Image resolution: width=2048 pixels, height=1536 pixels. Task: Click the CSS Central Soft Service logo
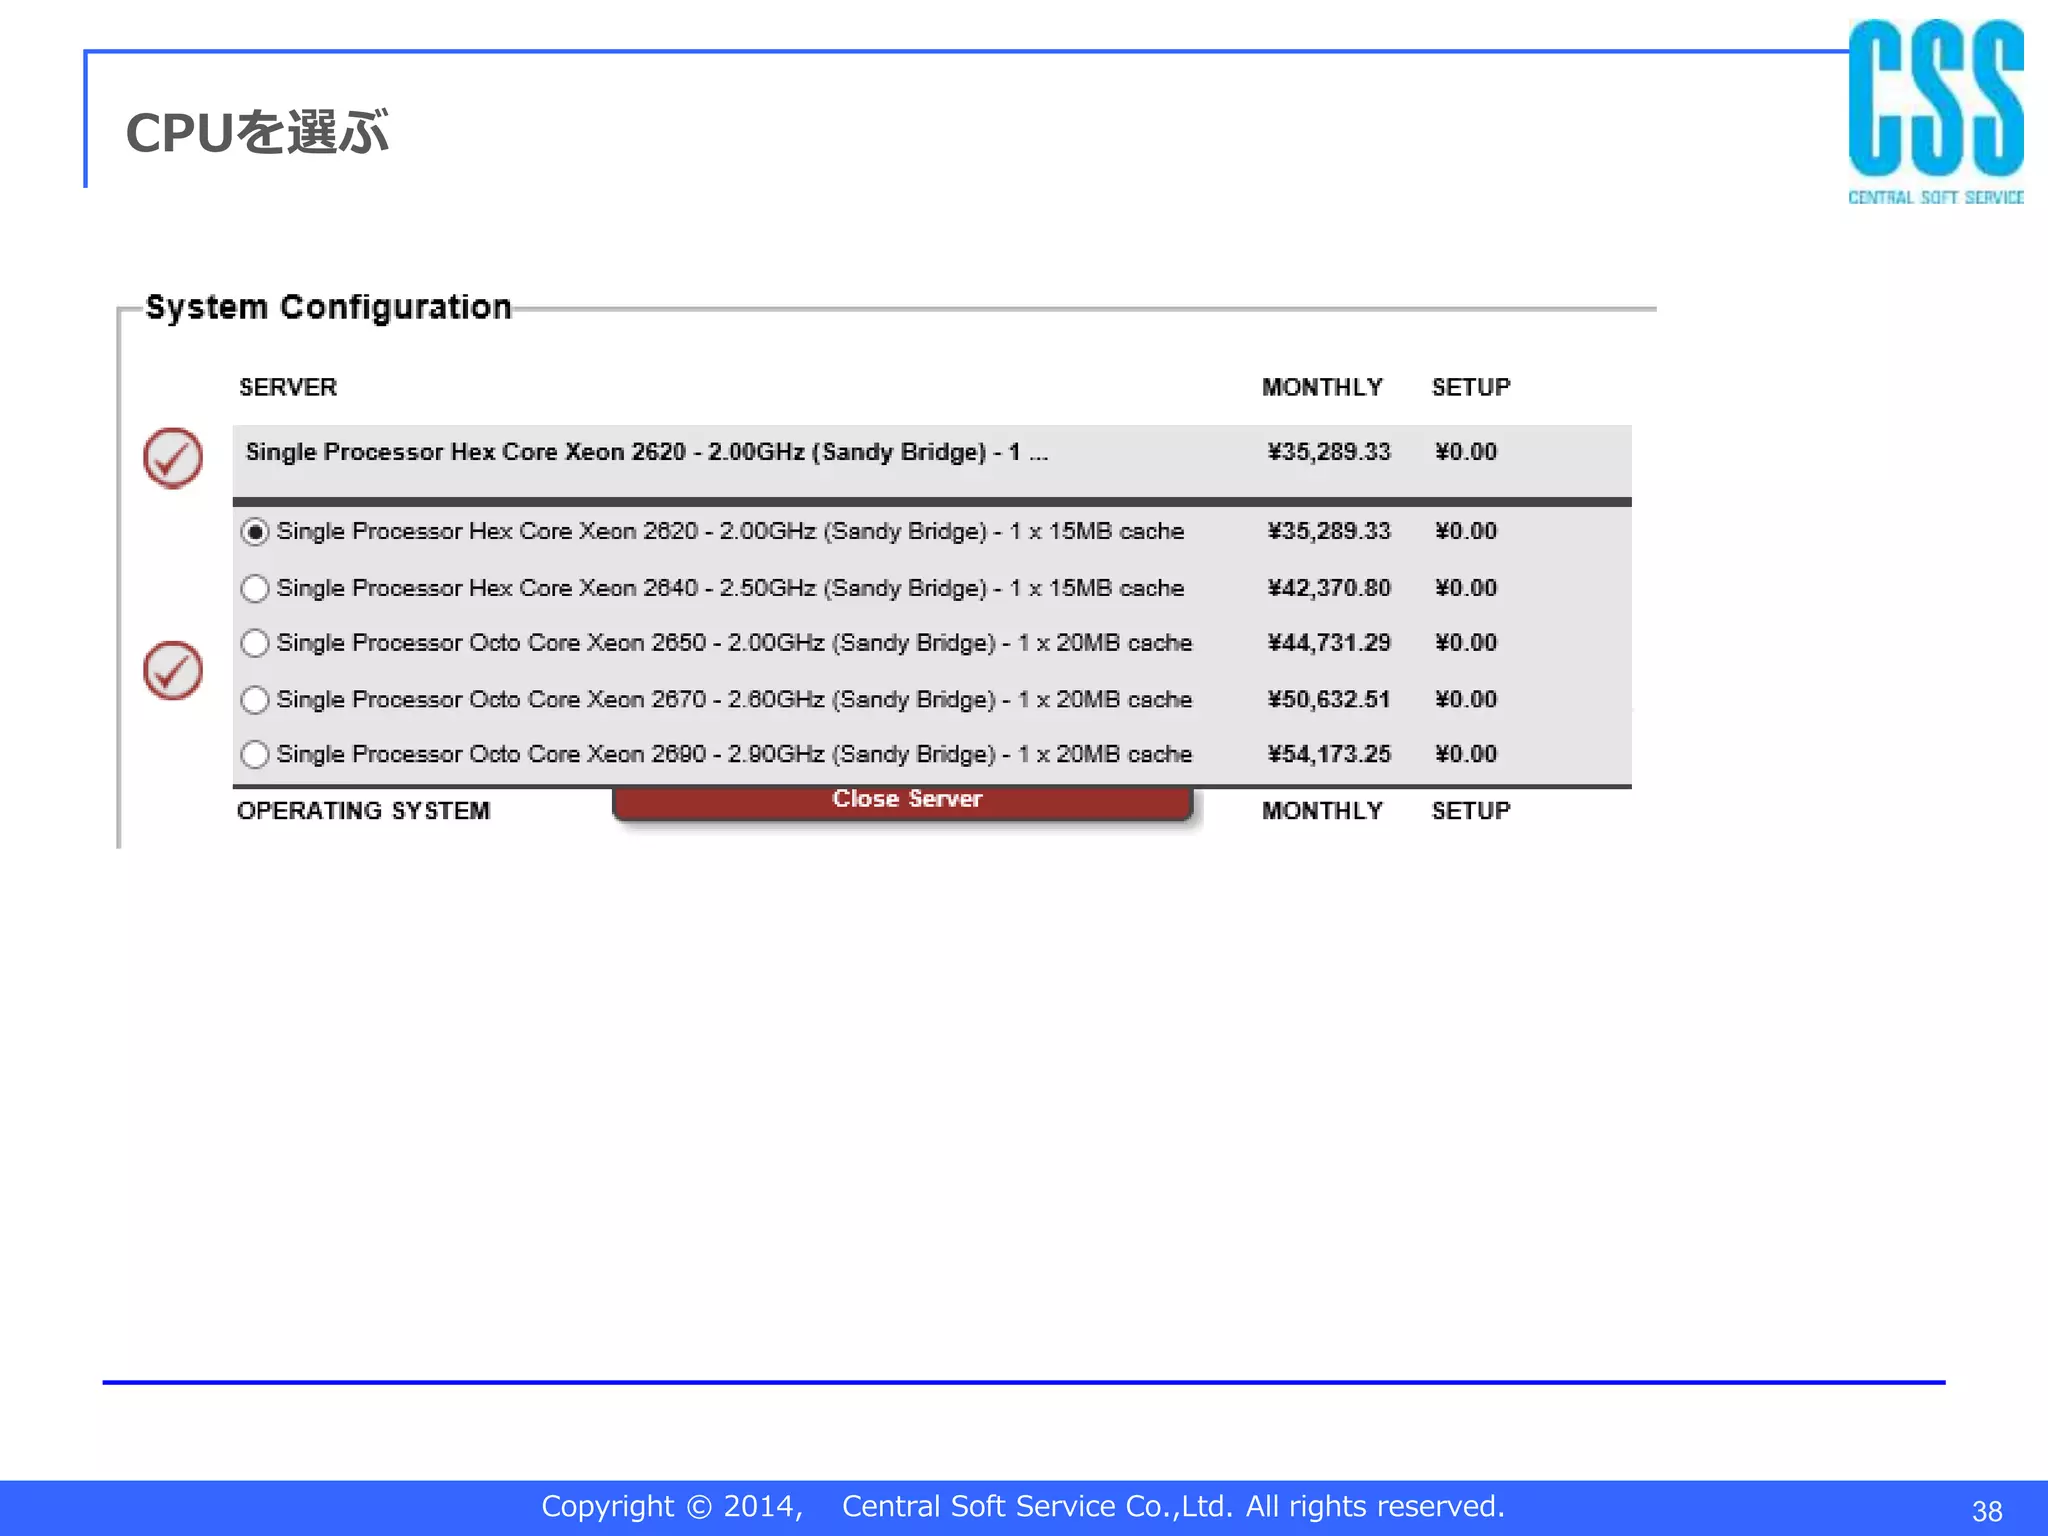pyautogui.click(x=1936, y=112)
